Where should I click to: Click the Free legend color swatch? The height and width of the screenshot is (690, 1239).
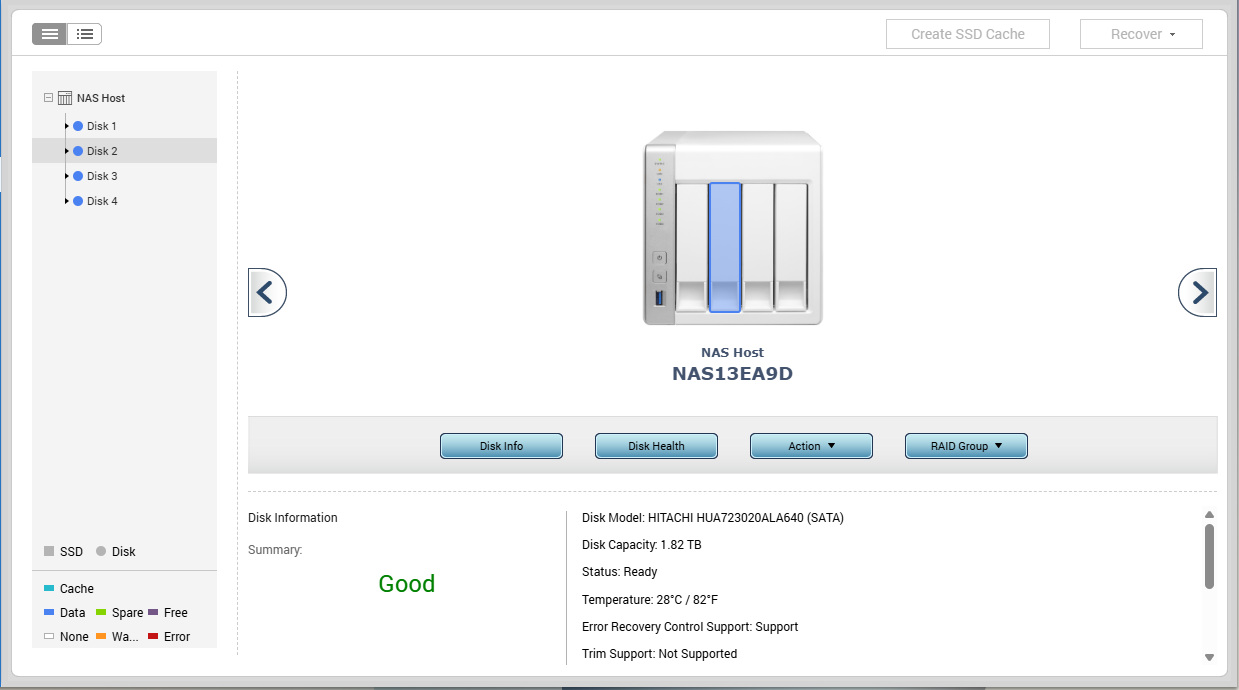coord(153,612)
